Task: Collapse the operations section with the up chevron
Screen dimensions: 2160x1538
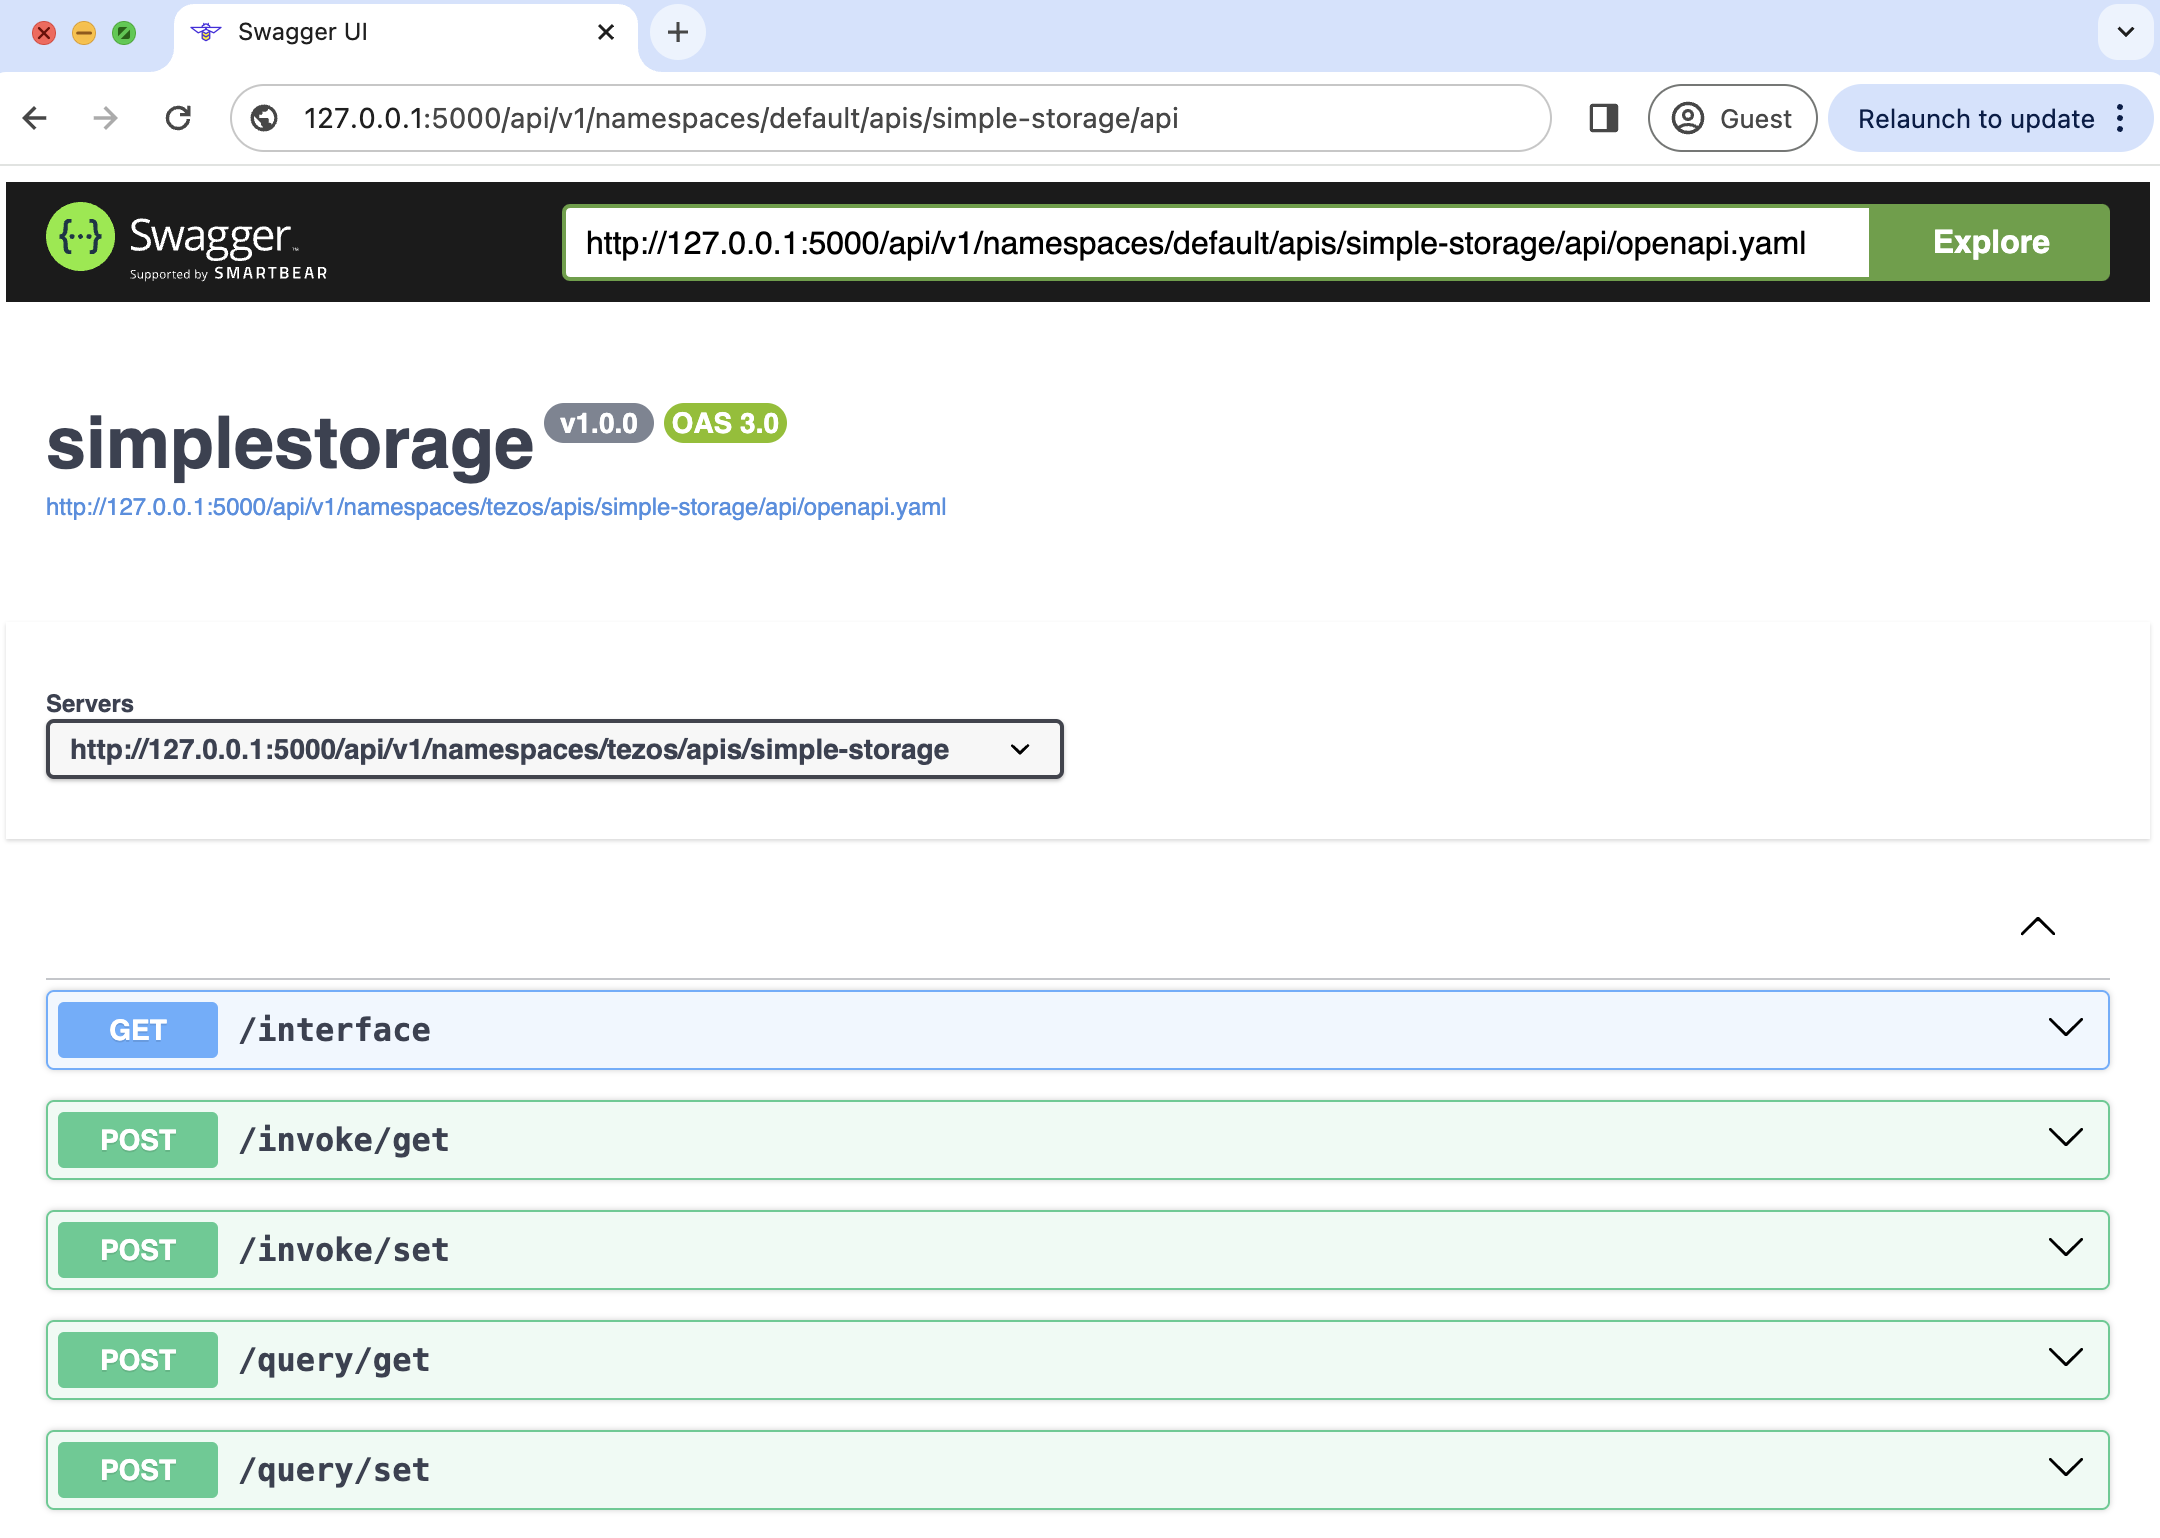Action: click(x=2037, y=927)
